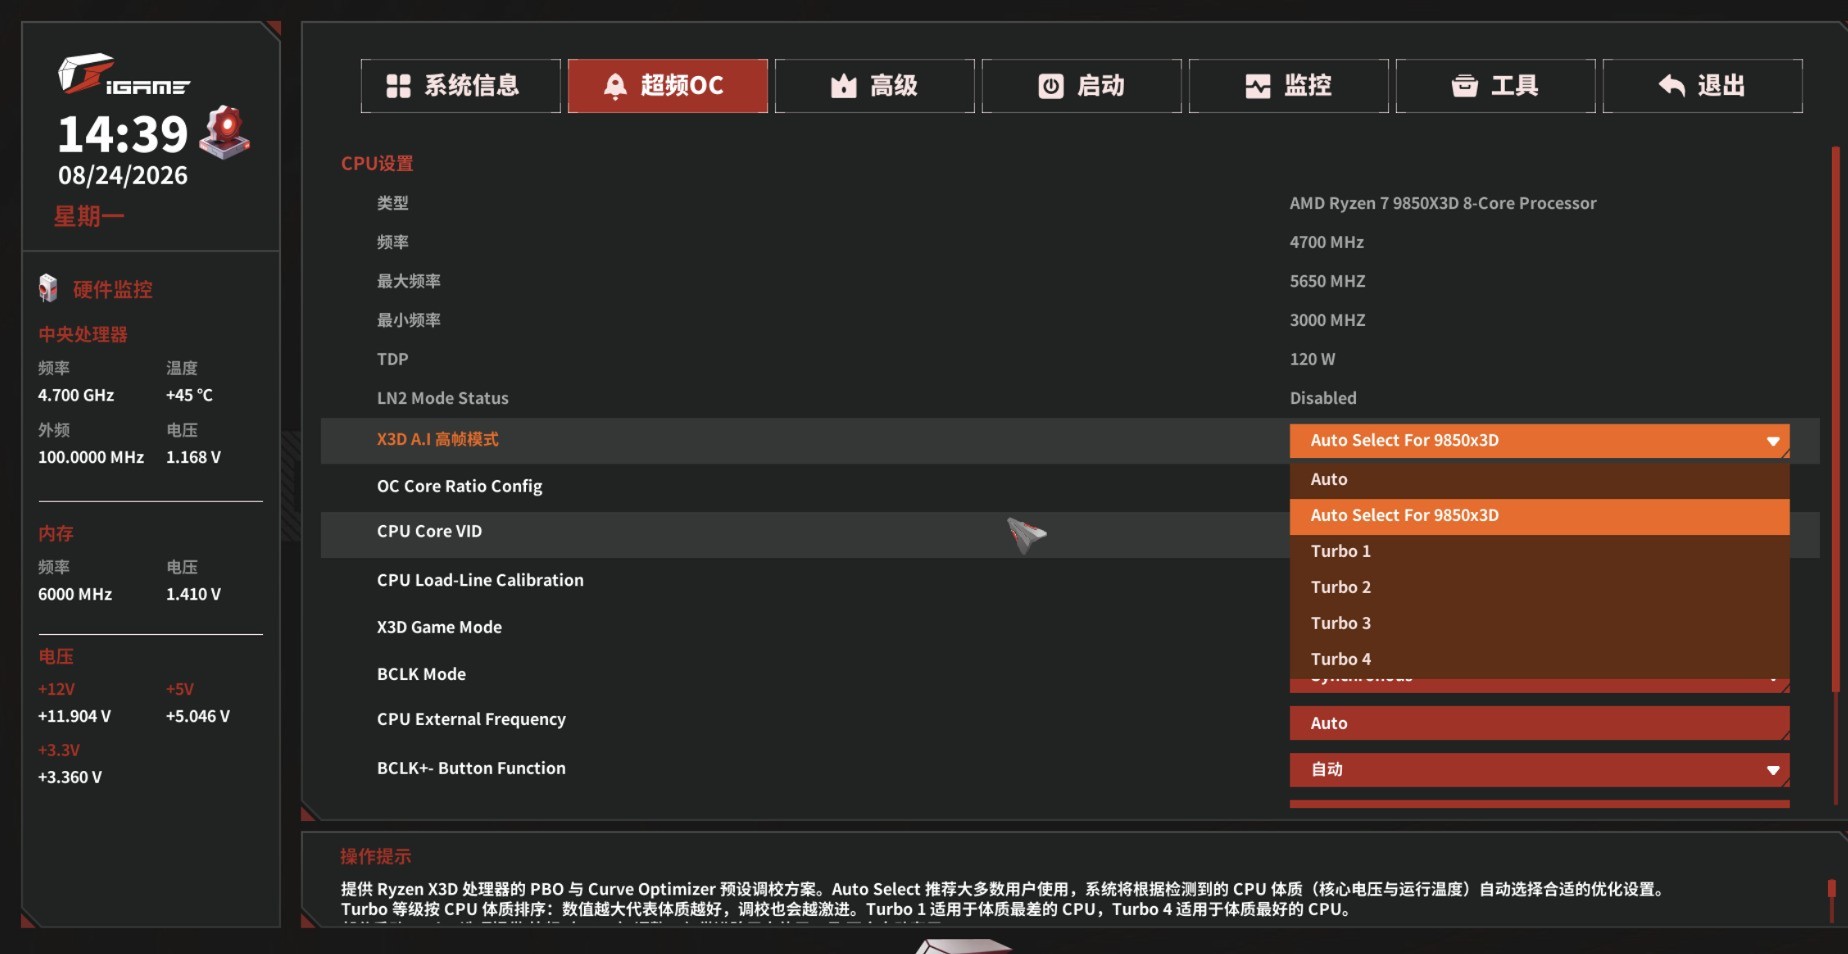This screenshot has height=954, width=1848.
Task: Open the 启动 tab
Action: (x=1082, y=86)
